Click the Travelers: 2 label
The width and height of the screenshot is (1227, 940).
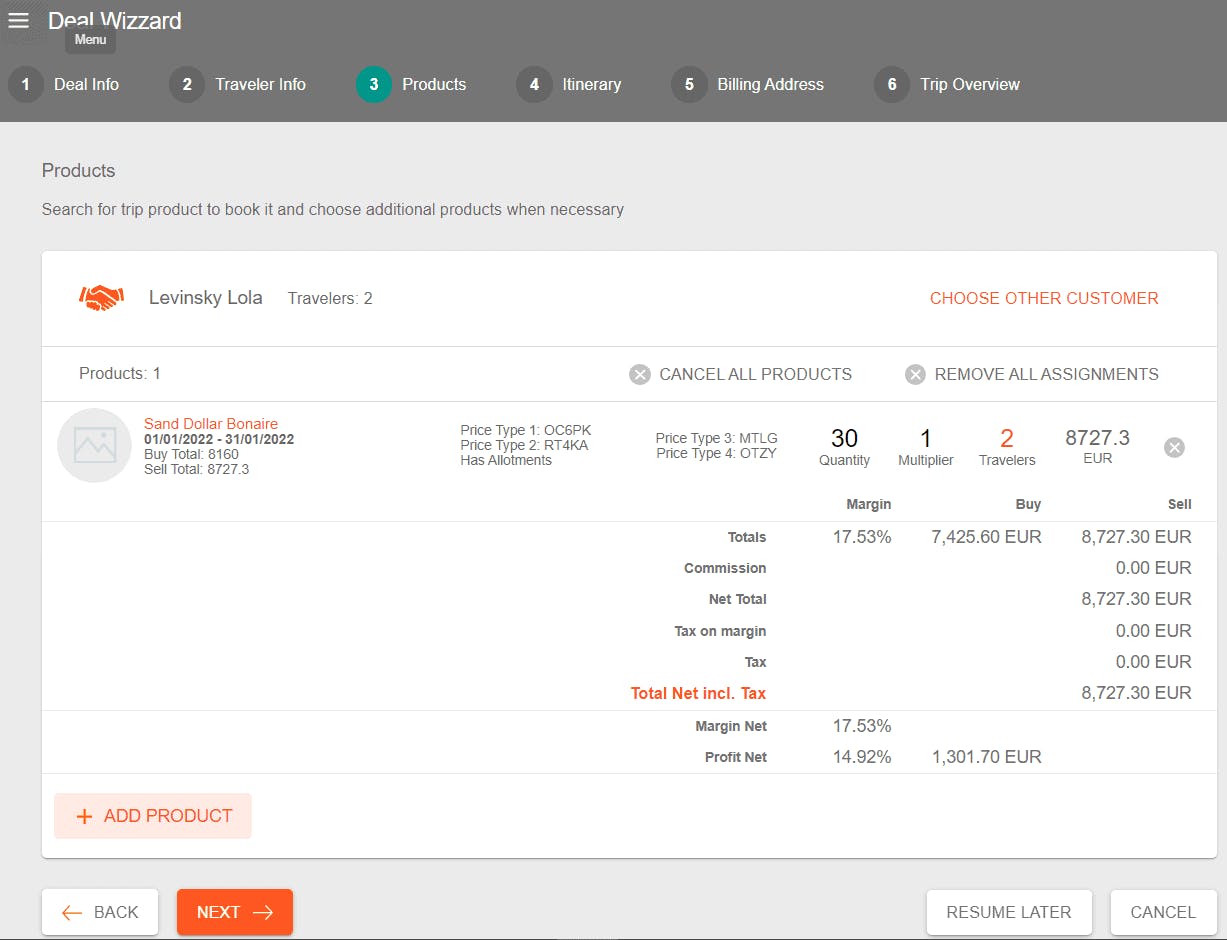point(330,298)
